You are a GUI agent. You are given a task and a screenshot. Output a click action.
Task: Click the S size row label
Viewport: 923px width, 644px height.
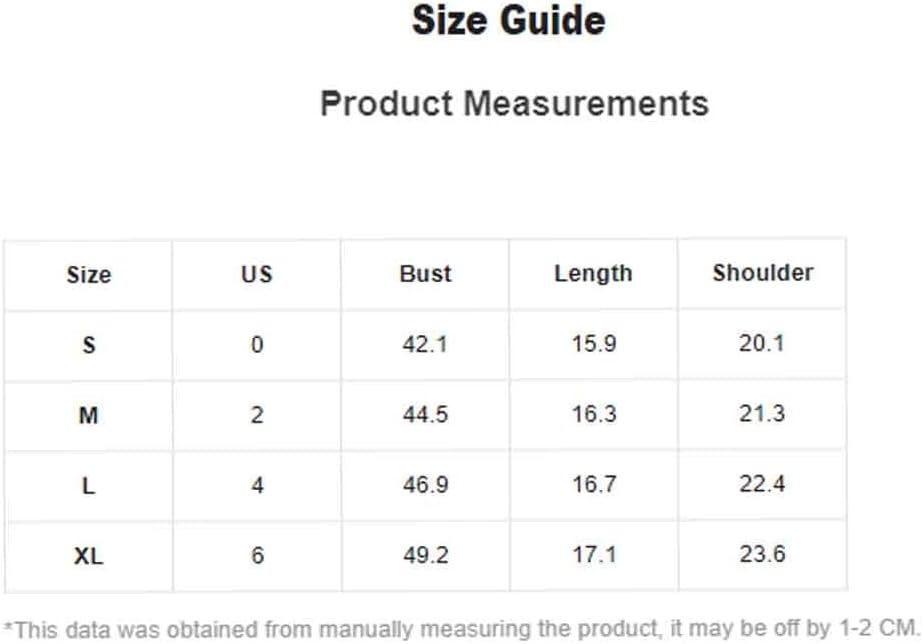pyautogui.click(x=89, y=345)
